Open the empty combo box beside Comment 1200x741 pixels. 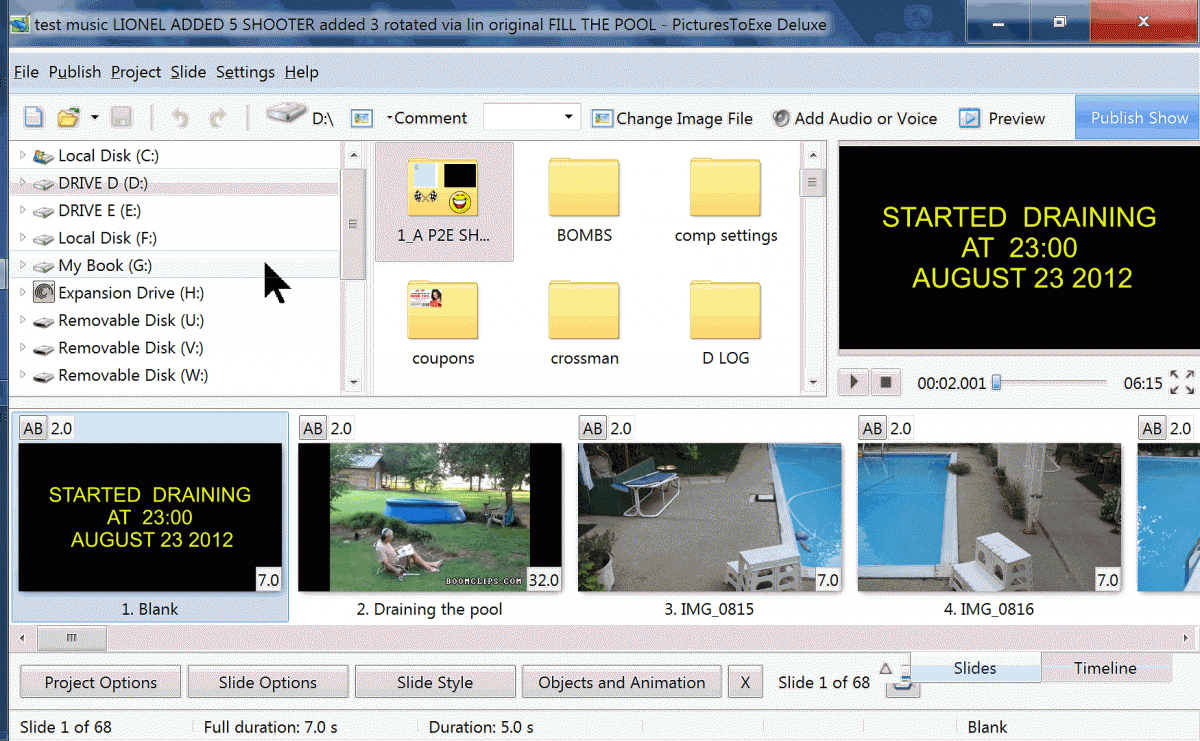(531, 118)
